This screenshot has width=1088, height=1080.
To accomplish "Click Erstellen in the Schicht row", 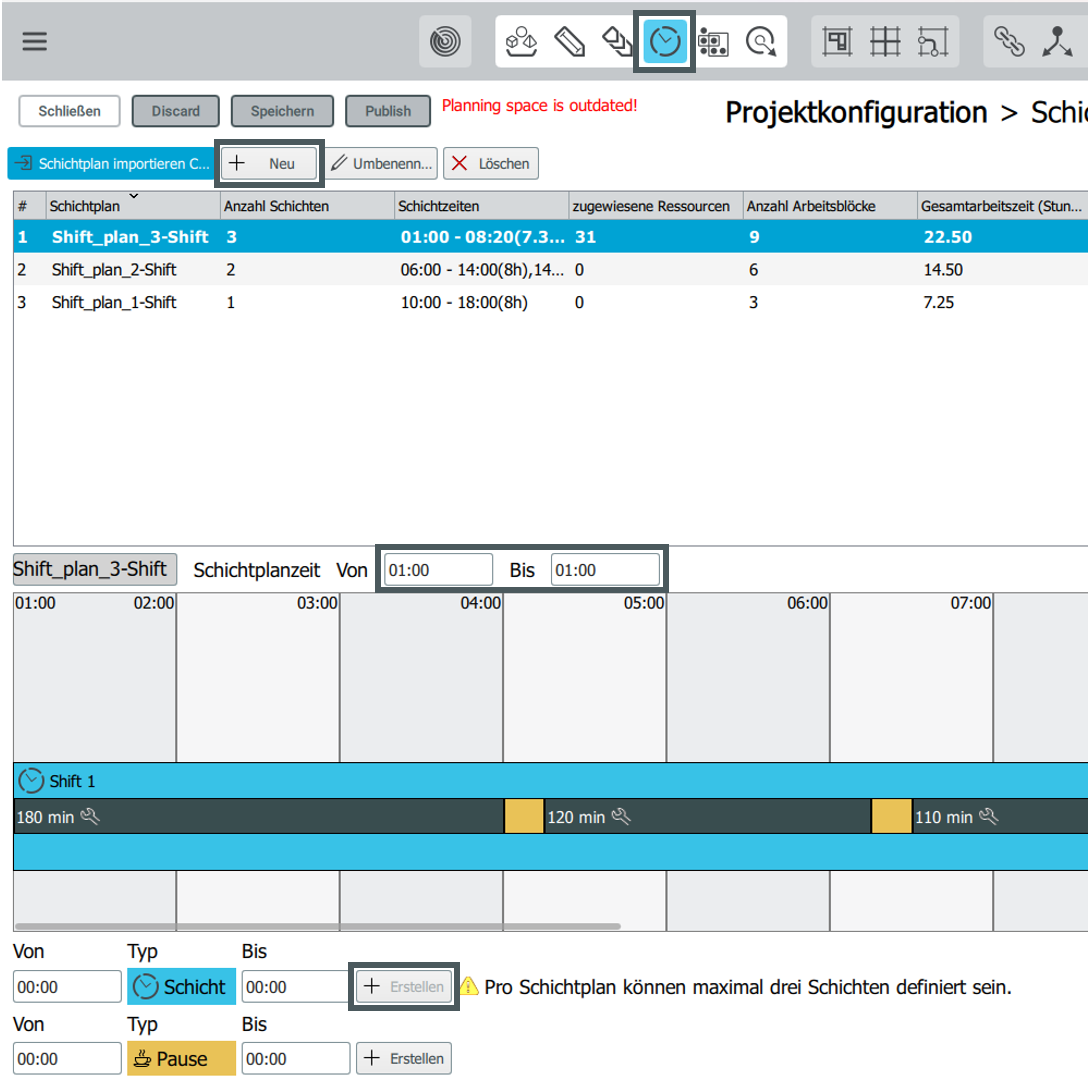I will [404, 986].
